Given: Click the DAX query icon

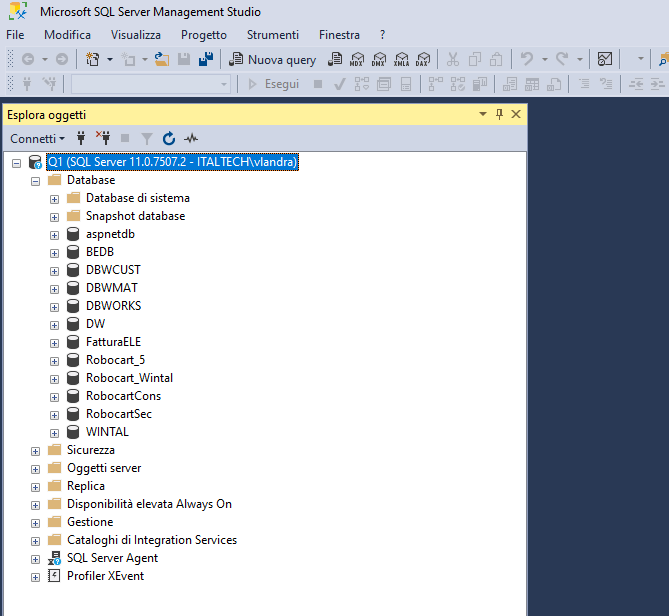Looking at the screenshot, I should click(x=423, y=59).
